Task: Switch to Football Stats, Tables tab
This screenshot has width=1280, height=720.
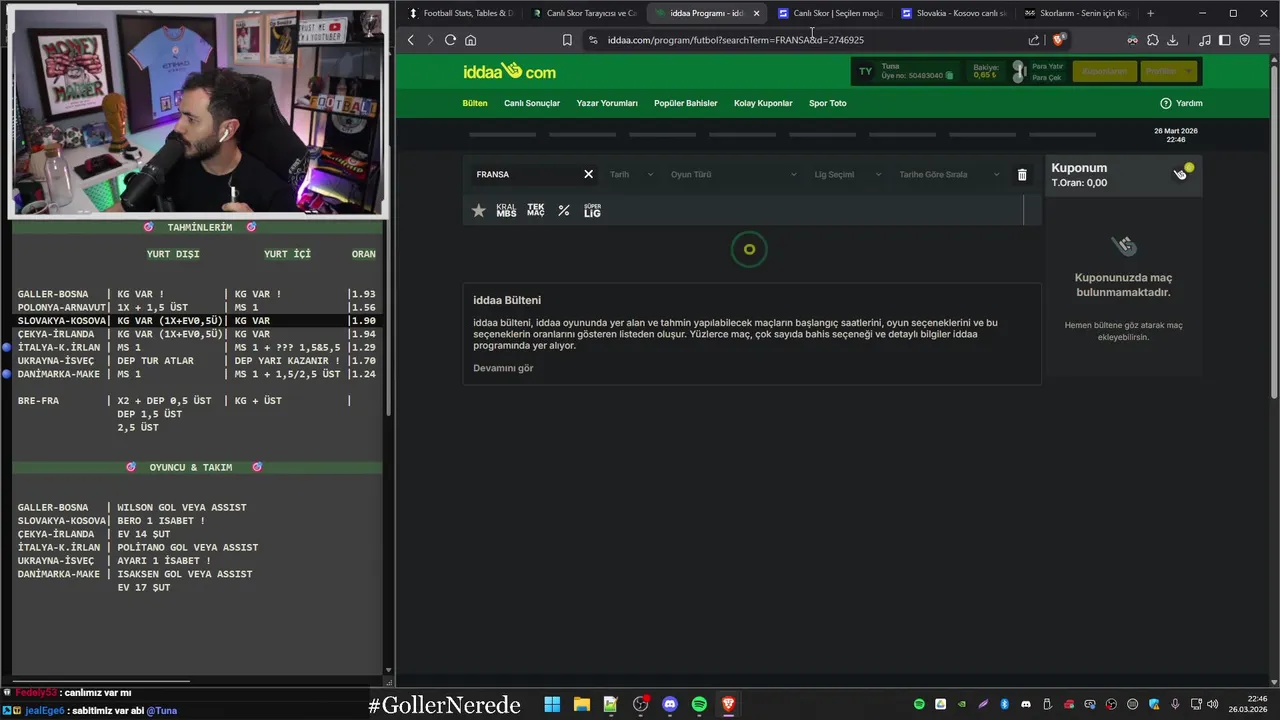Action: click(460, 13)
